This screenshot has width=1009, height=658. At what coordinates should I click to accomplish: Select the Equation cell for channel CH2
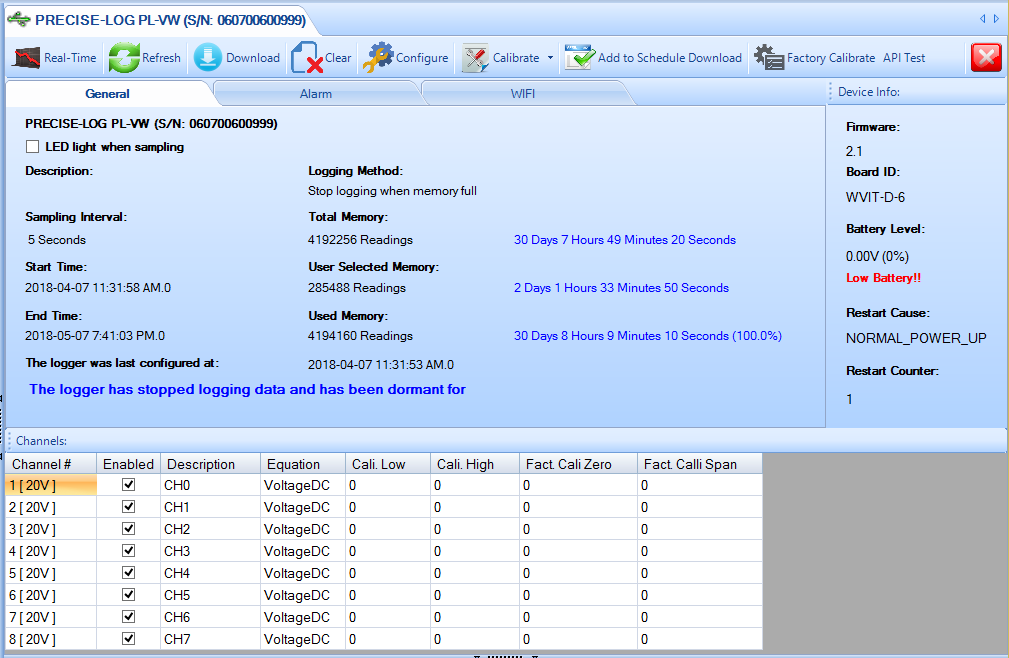pyautogui.click(x=302, y=529)
